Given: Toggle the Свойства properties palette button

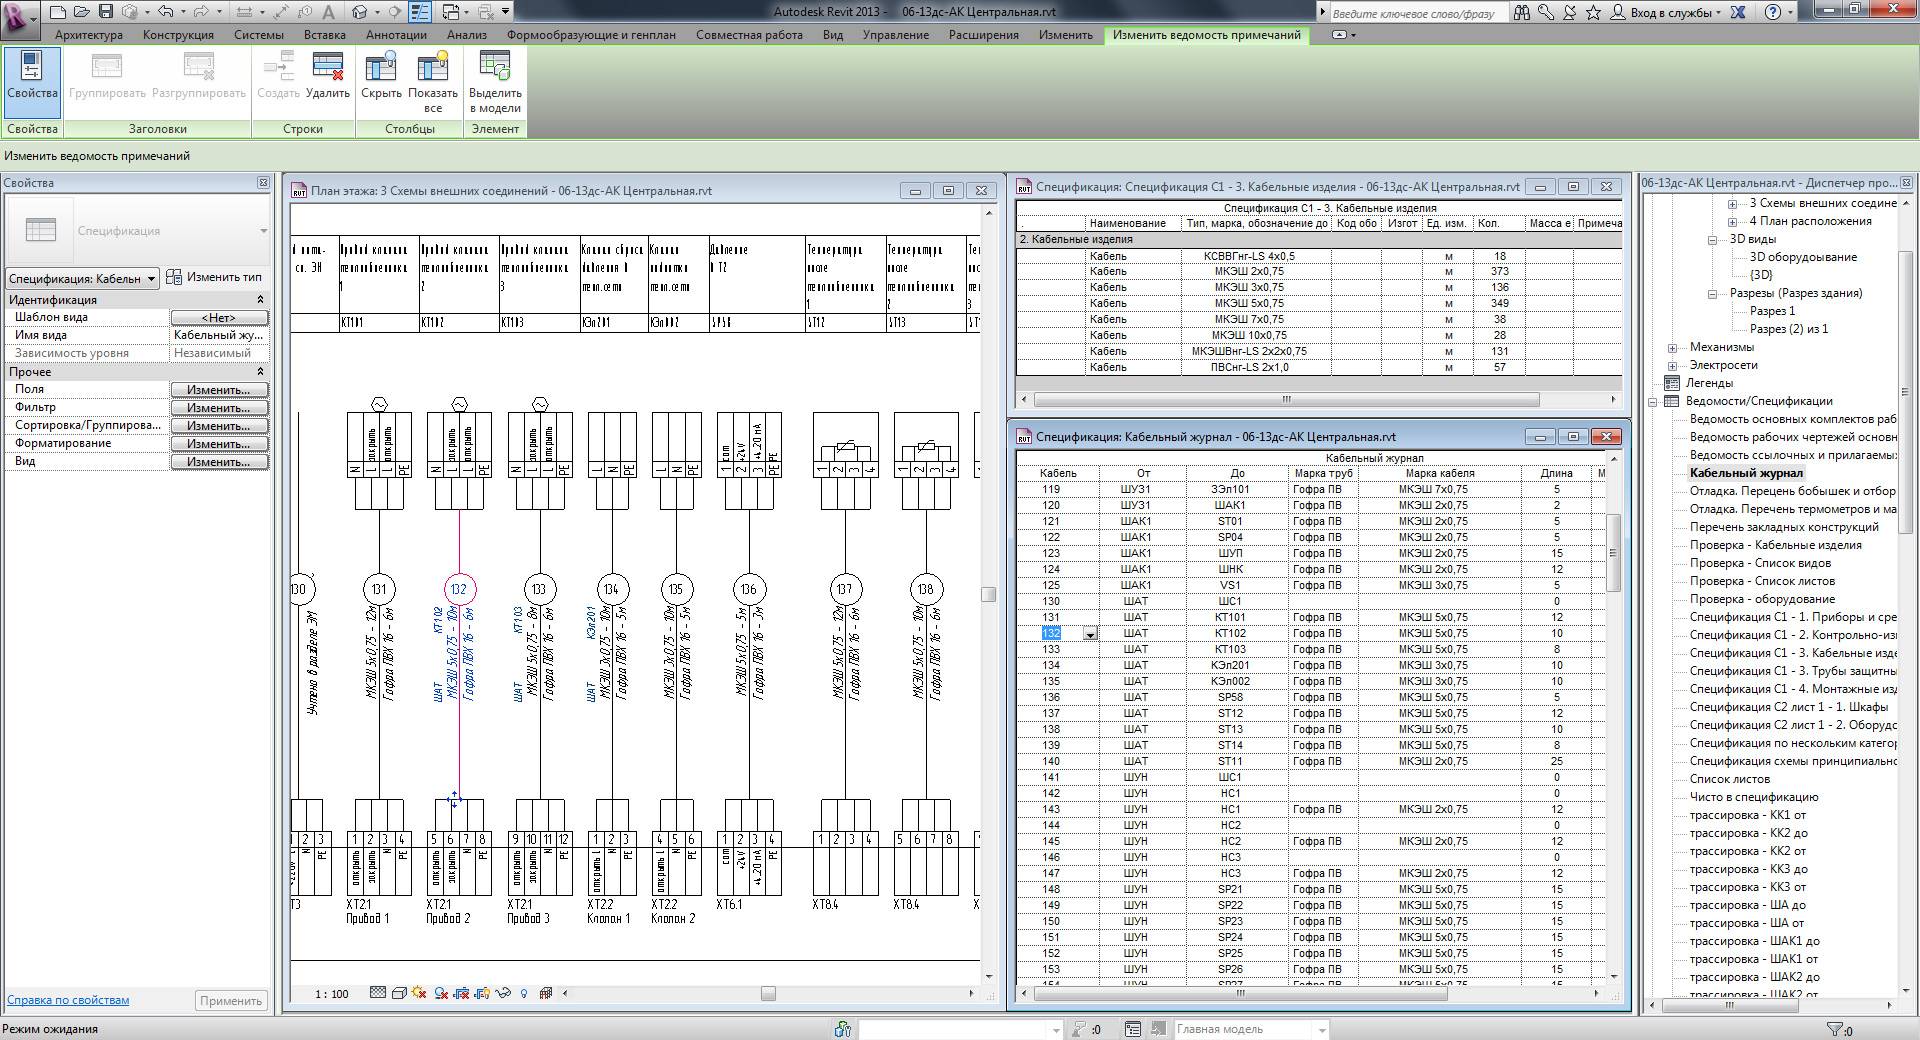Looking at the screenshot, I should [32, 75].
